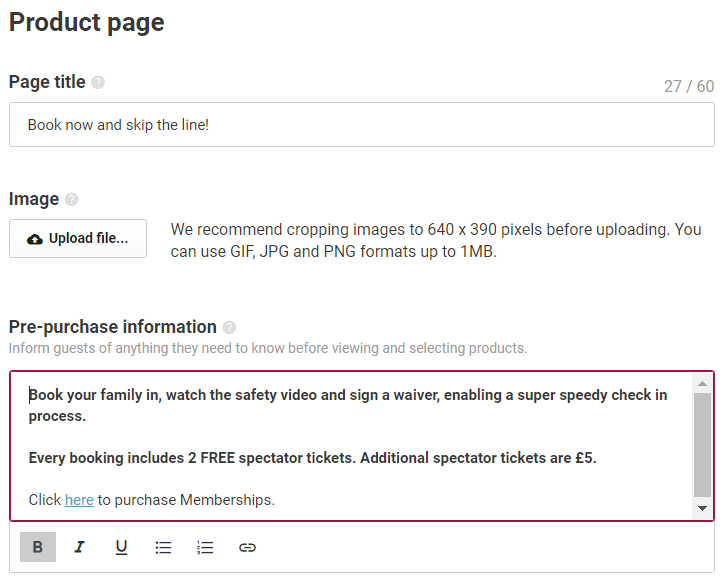728x586 pixels.
Task: Click the 'Pre-purchase information' label
Action: tap(113, 327)
